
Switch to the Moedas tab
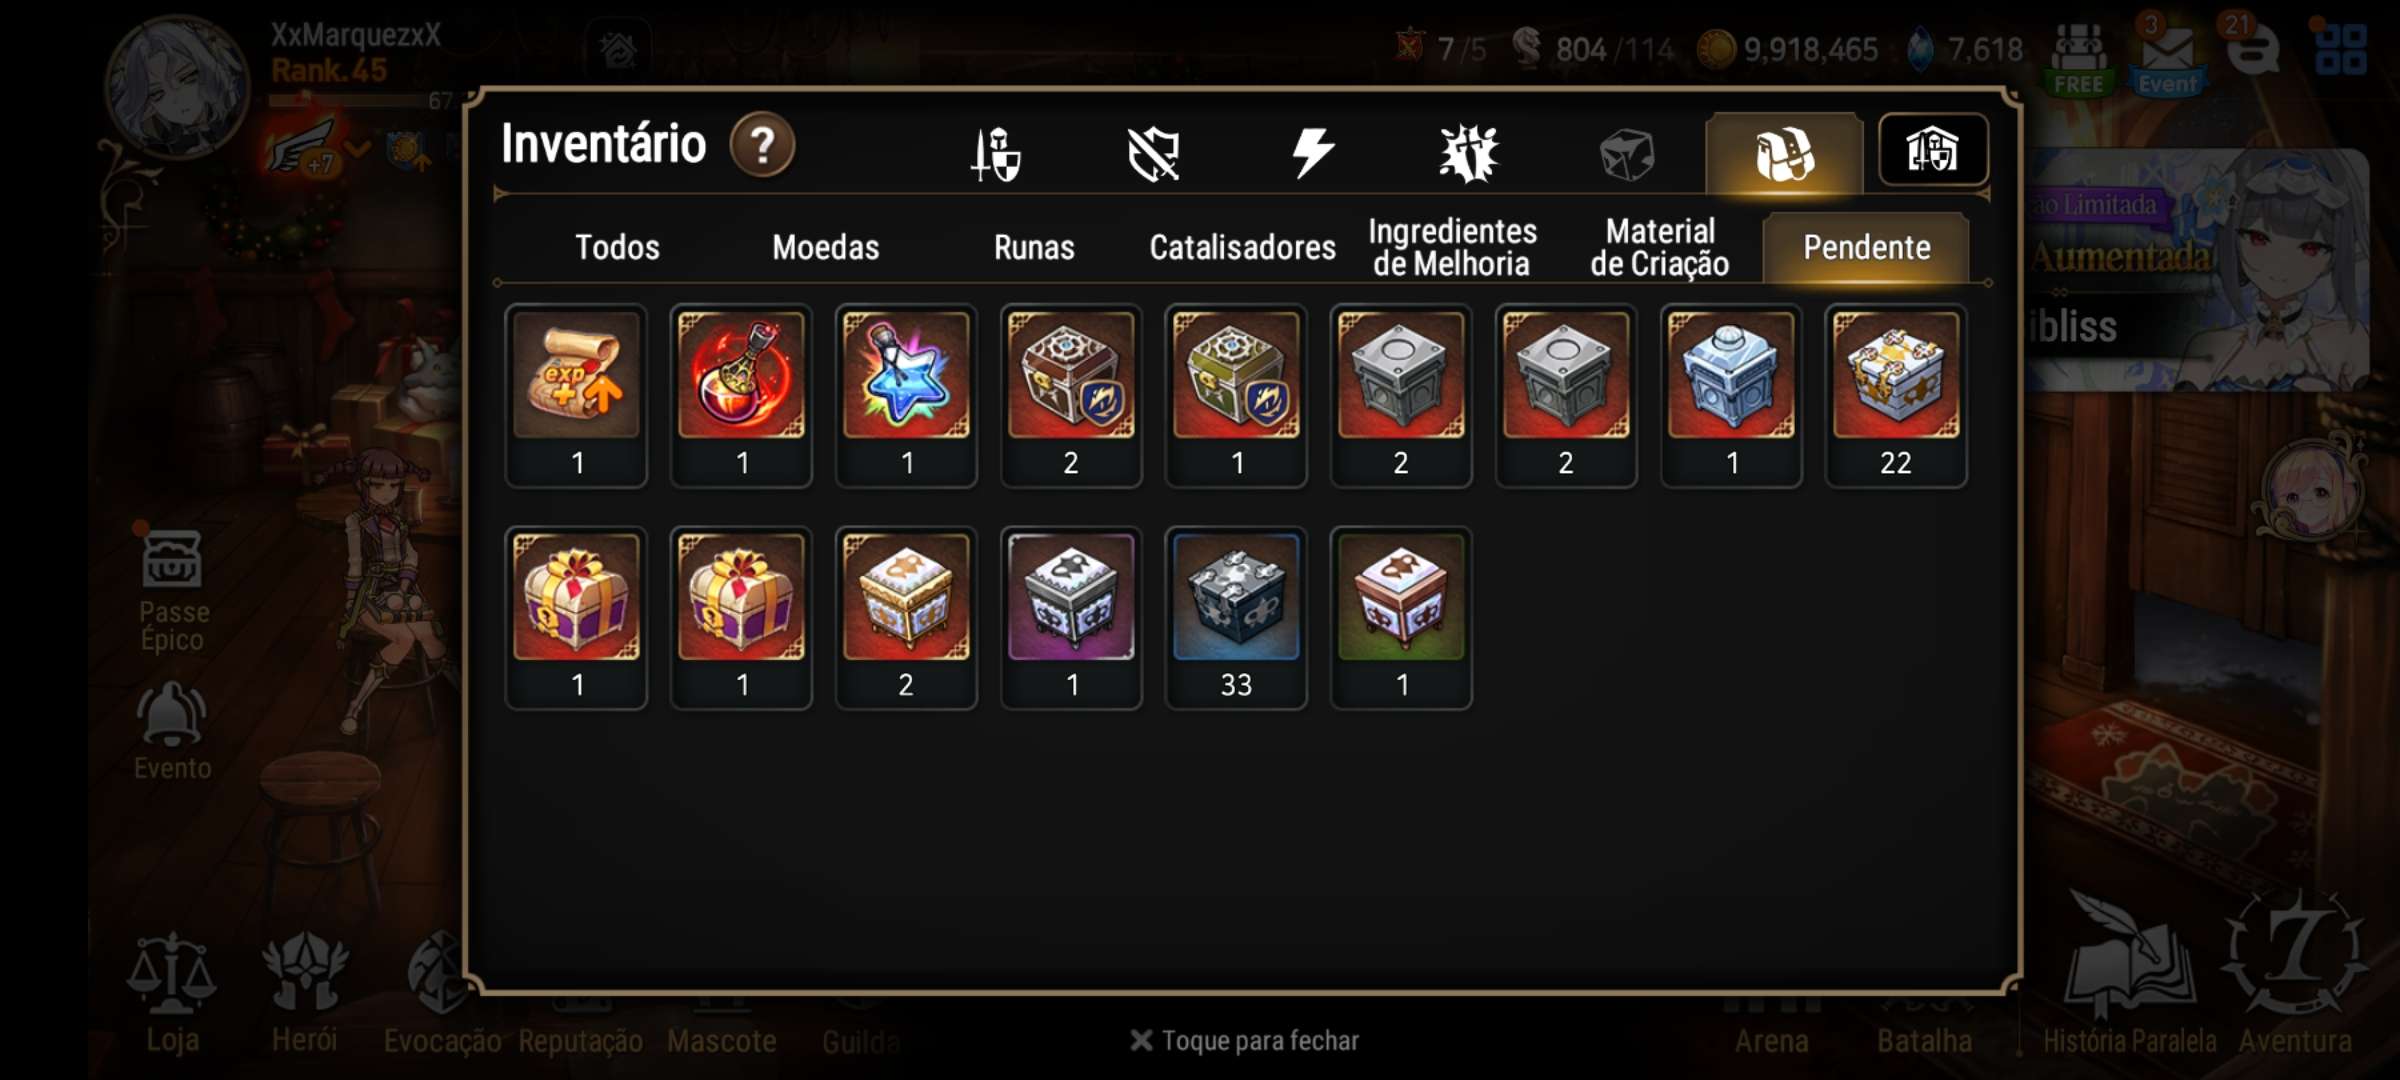click(x=825, y=247)
